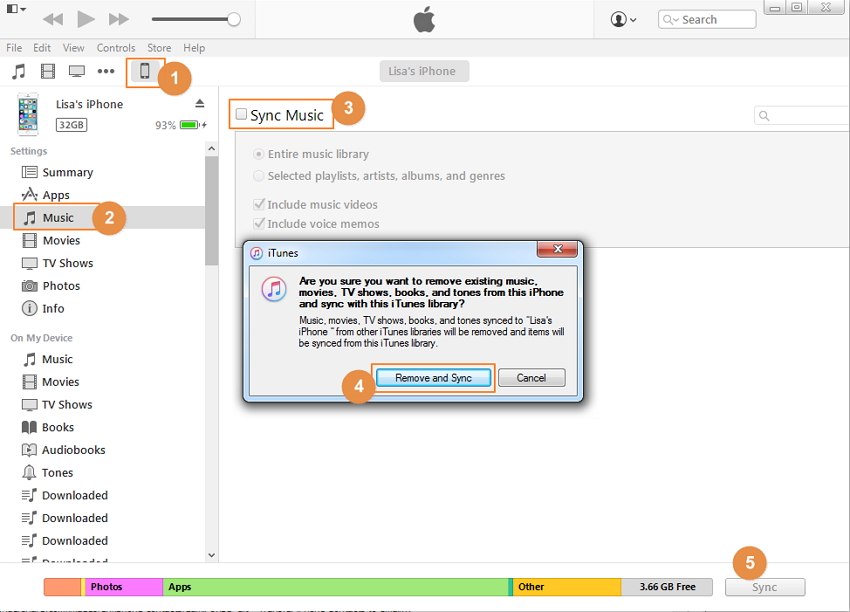
Task: Cancel the iTunes confirmation dialog
Action: coord(531,378)
